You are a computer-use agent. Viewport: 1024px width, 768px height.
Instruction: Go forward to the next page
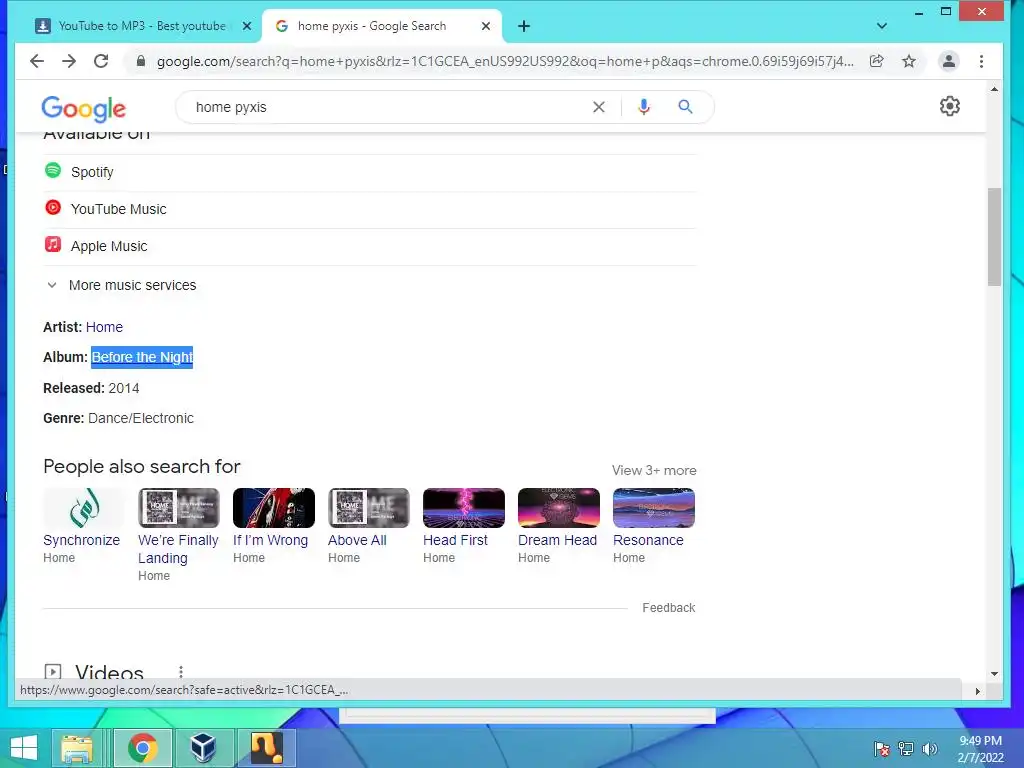click(69, 61)
